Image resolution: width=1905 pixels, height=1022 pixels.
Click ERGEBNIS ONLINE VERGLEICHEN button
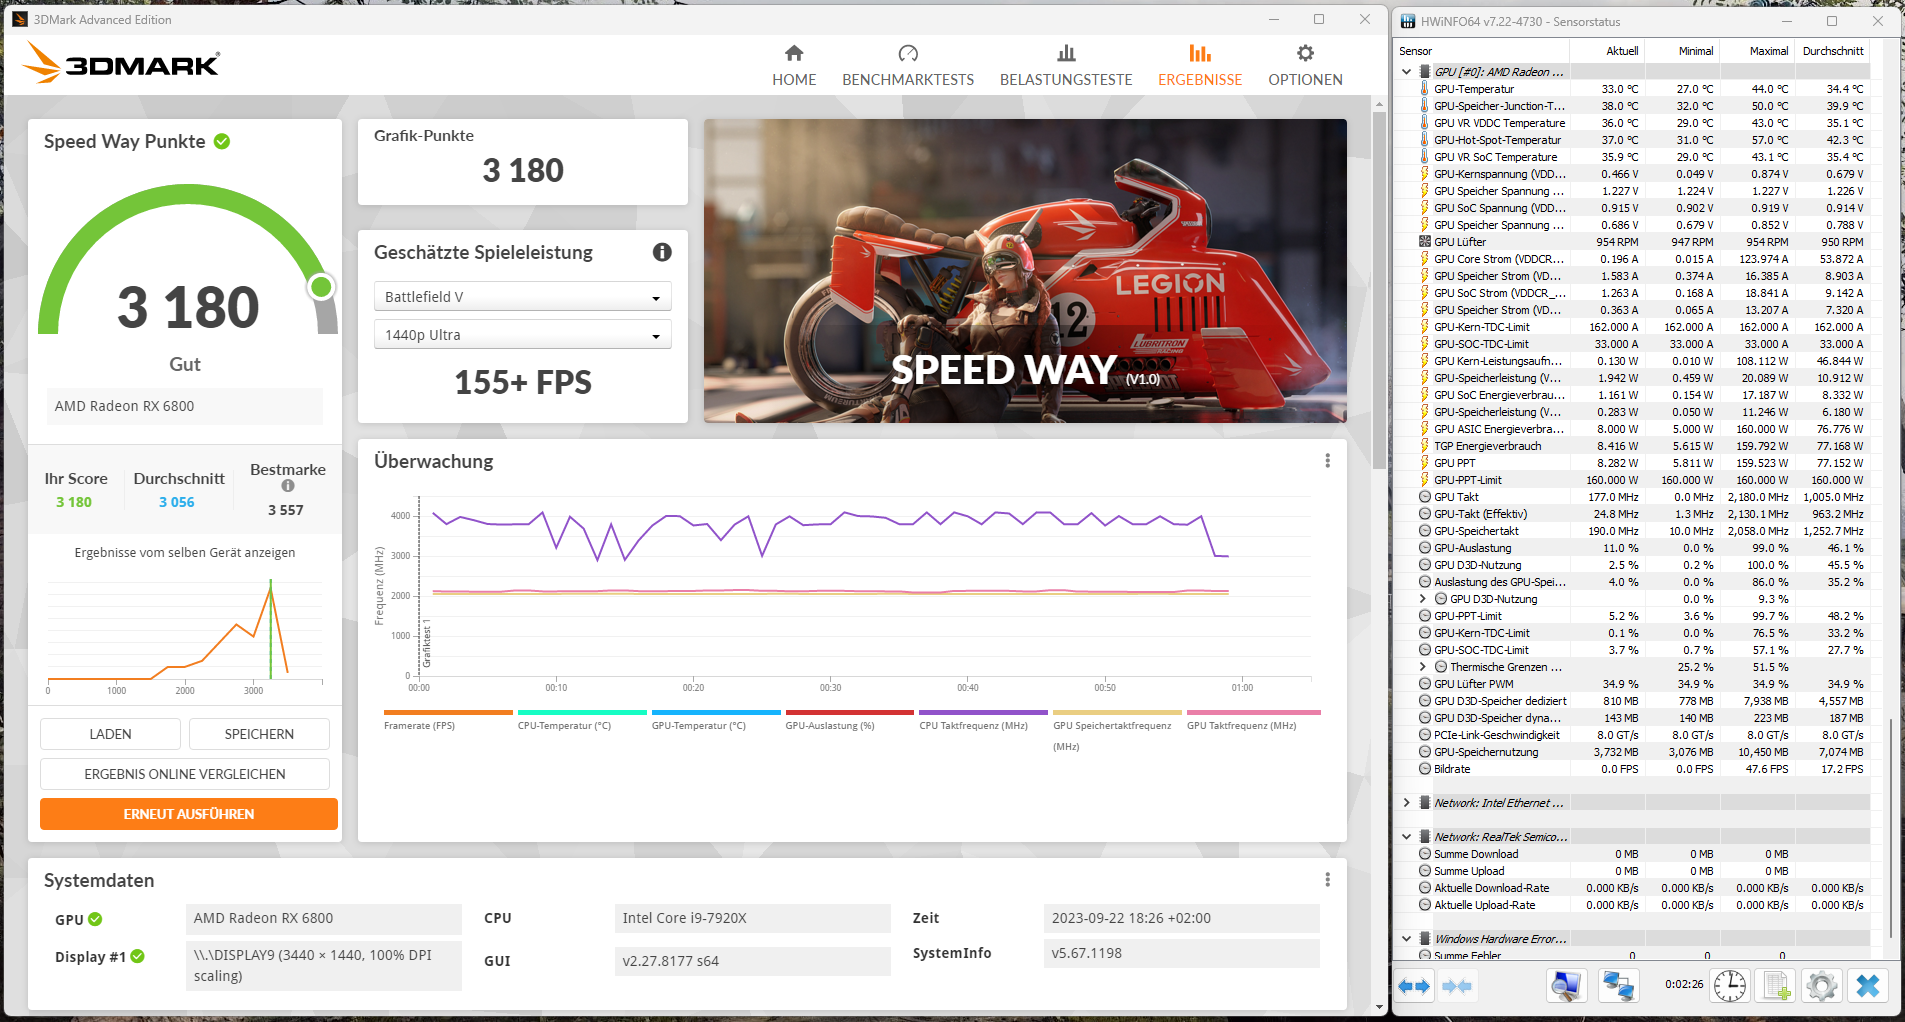point(185,774)
